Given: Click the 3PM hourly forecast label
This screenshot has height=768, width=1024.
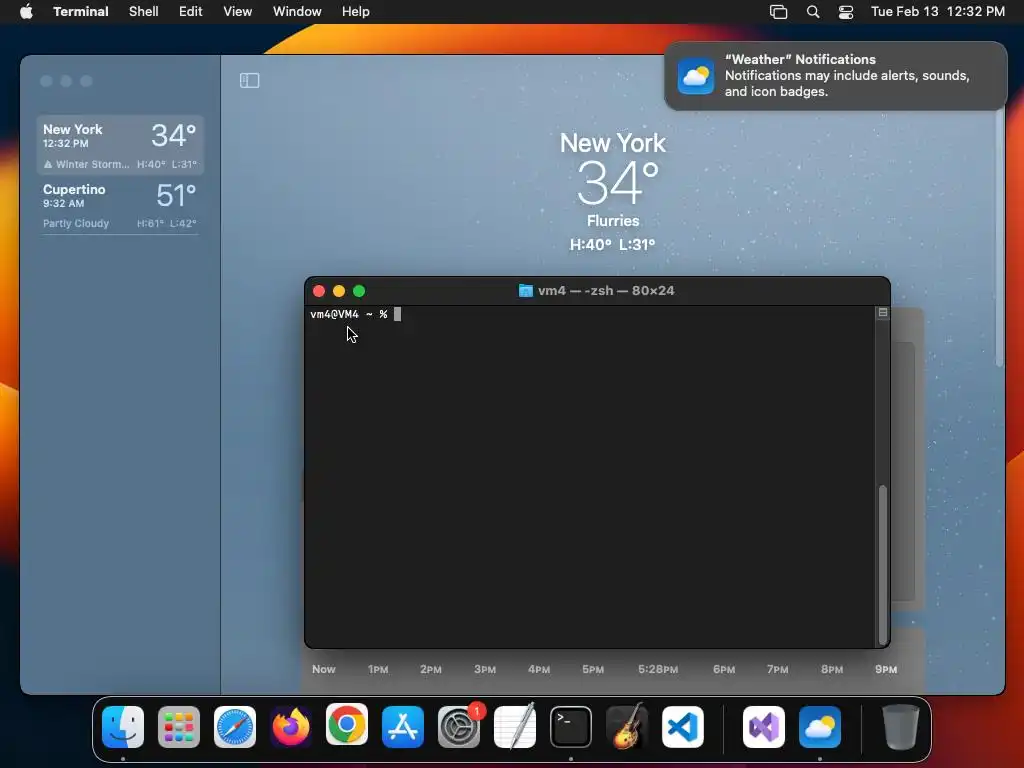Looking at the screenshot, I should [x=485, y=669].
